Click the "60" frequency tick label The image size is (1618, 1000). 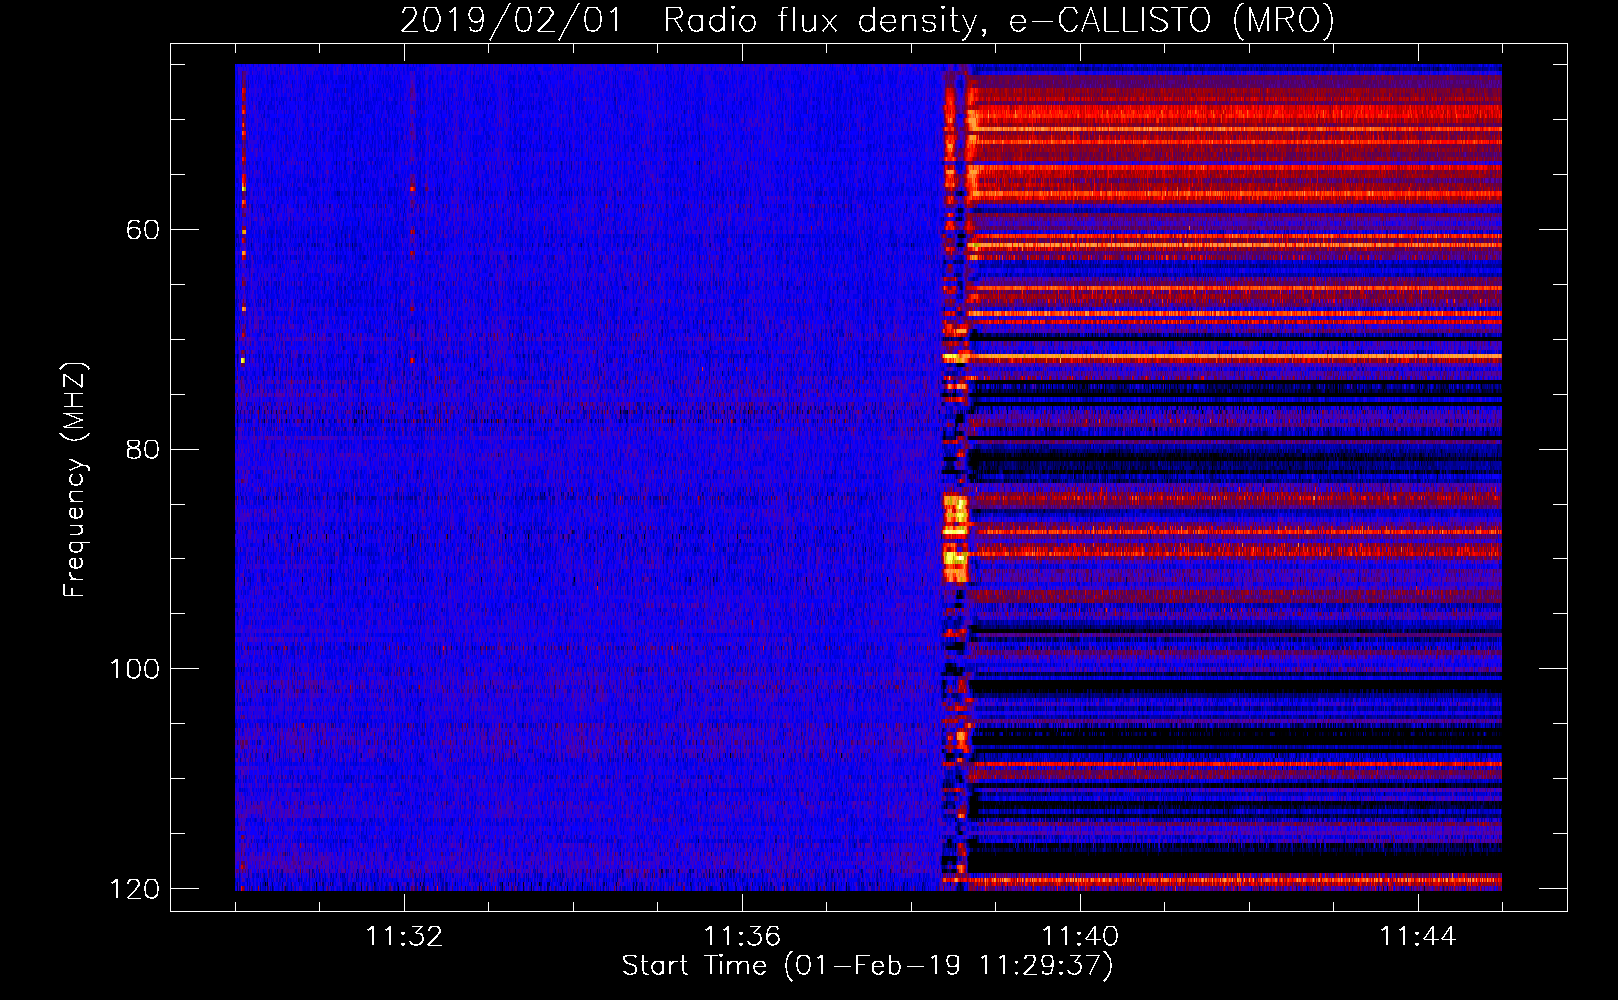click(x=143, y=230)
